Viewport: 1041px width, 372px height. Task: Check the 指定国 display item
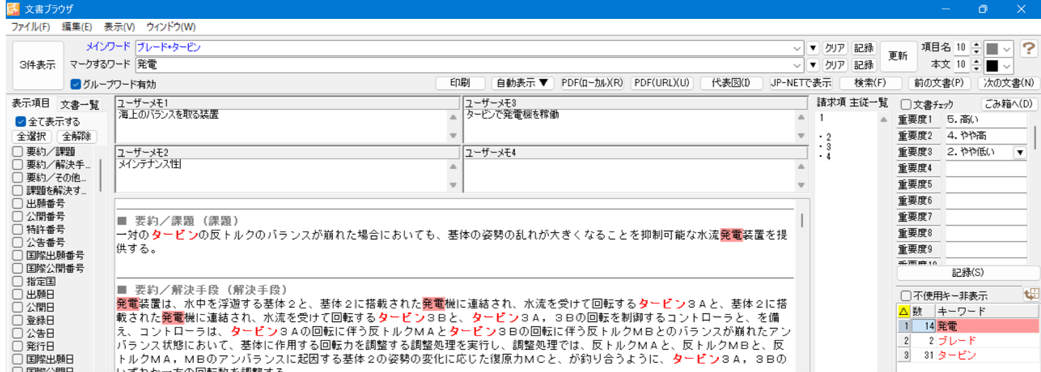click(x=17, y=282)
